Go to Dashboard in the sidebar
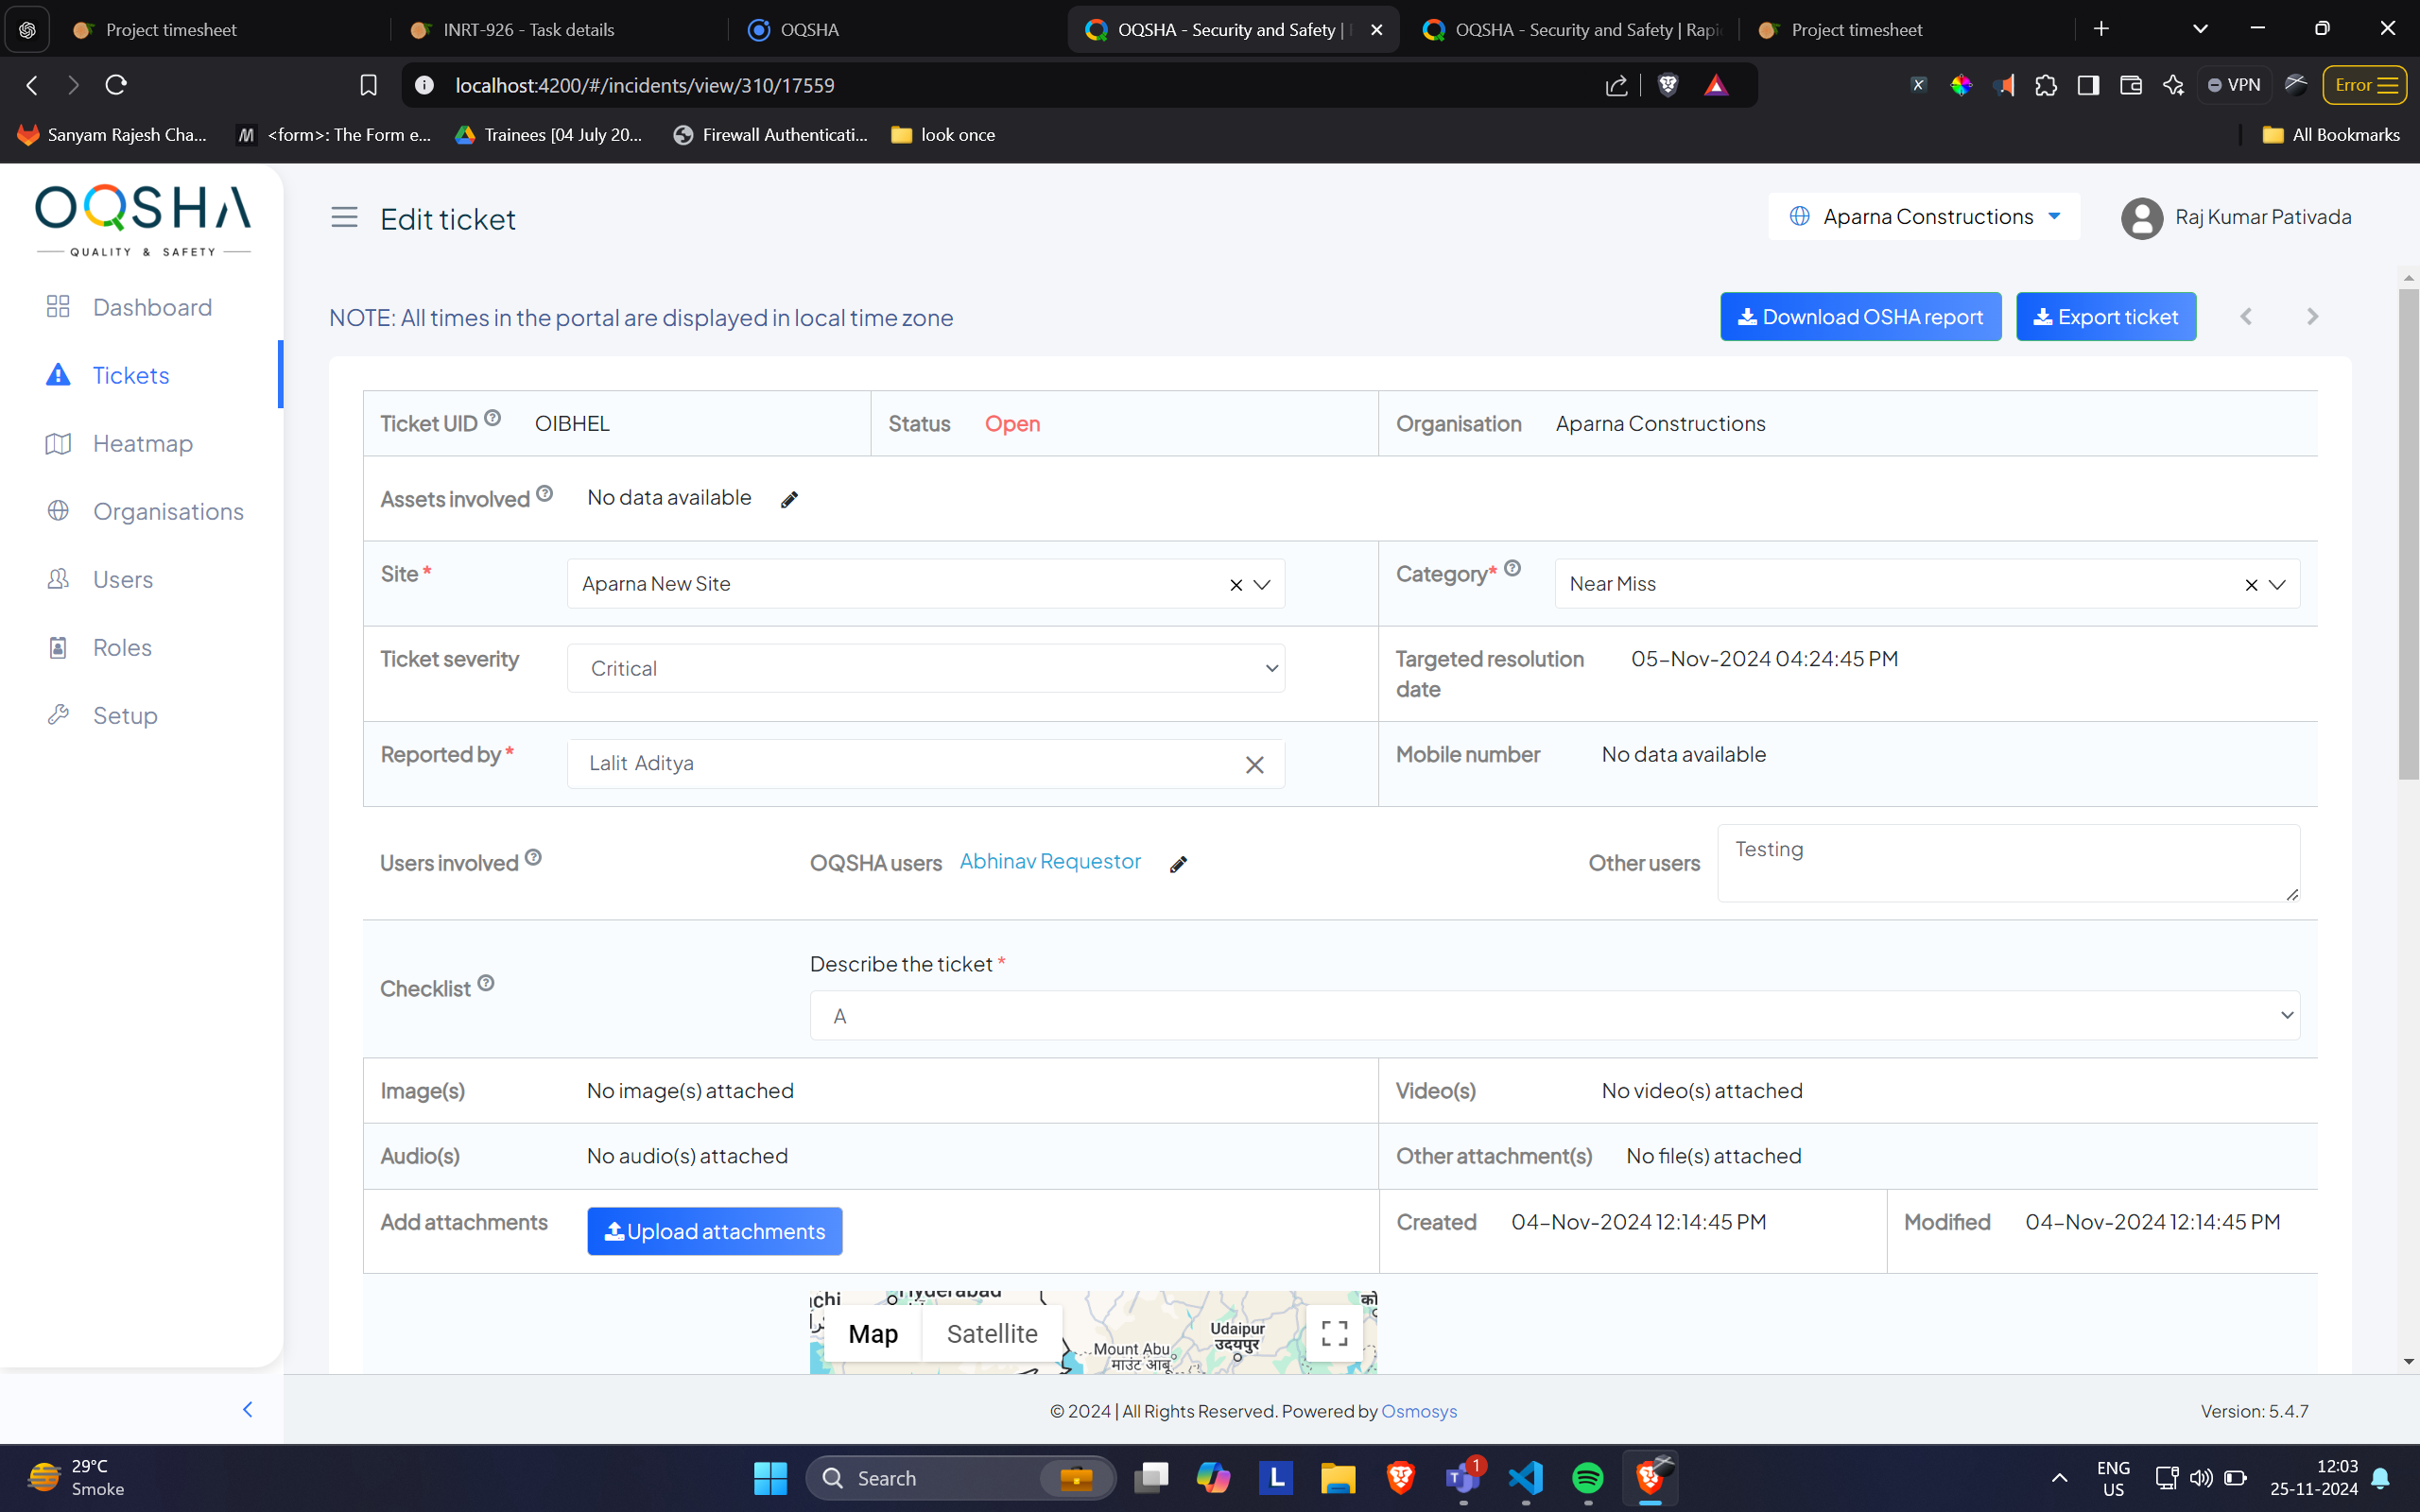The height and width of the screenshot is (1512, 2420). click(152, 307)
